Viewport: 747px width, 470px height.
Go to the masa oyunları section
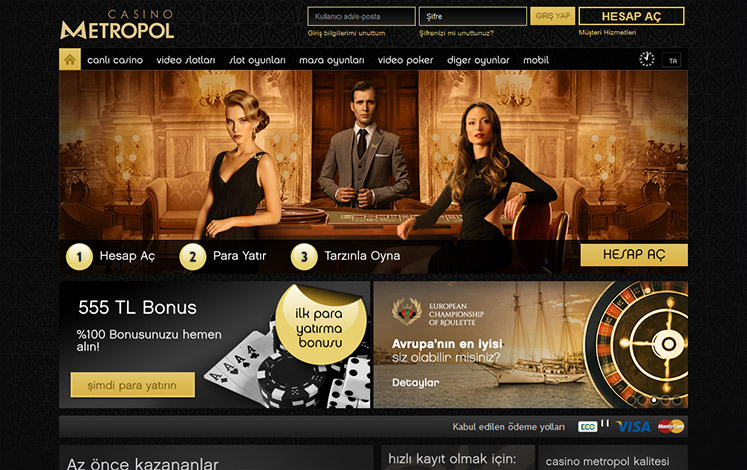coord(332,60)
